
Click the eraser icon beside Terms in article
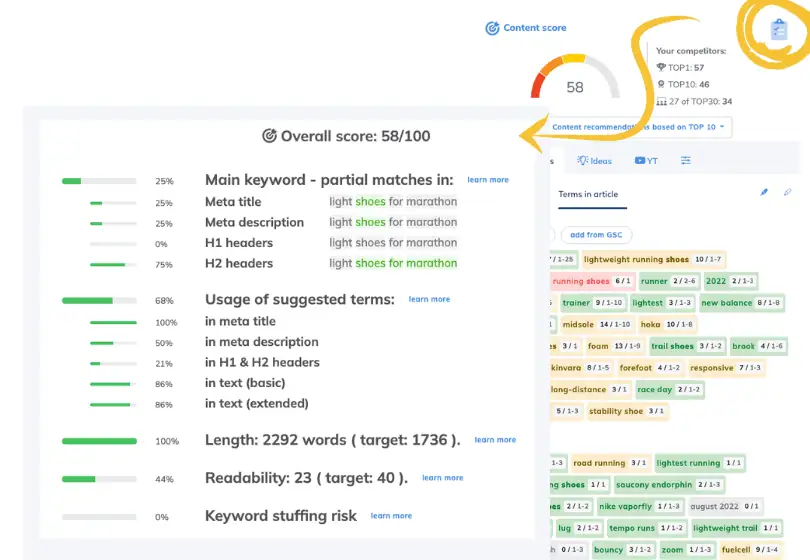[x=787, y=192]
